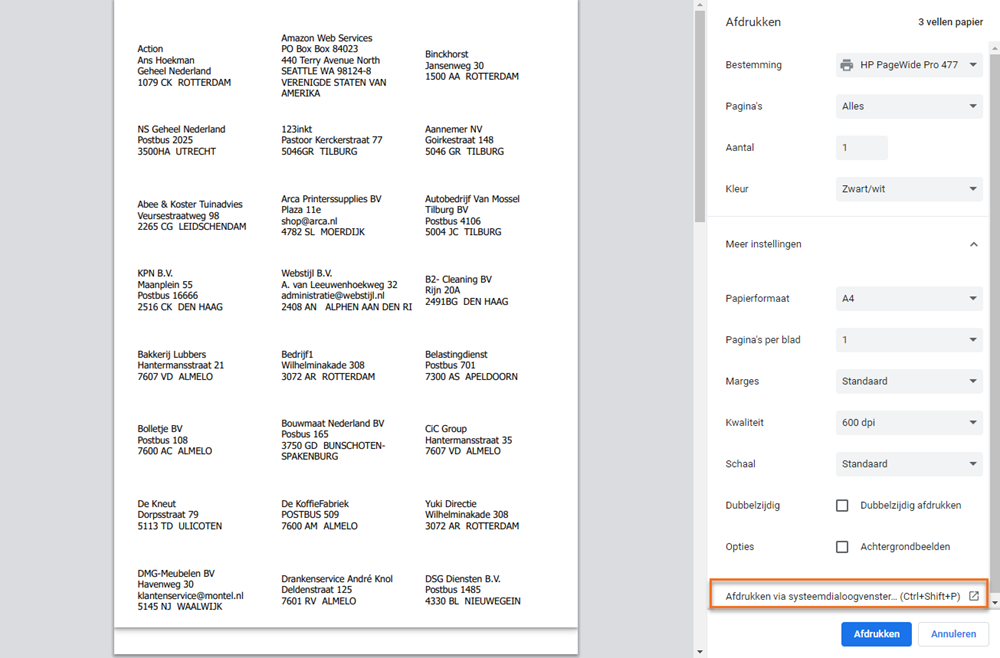Click the Annuleren button
Image resolution: width=1000 pixels, height=658 pixels.
pyautogui.click(x=953, y=634)
